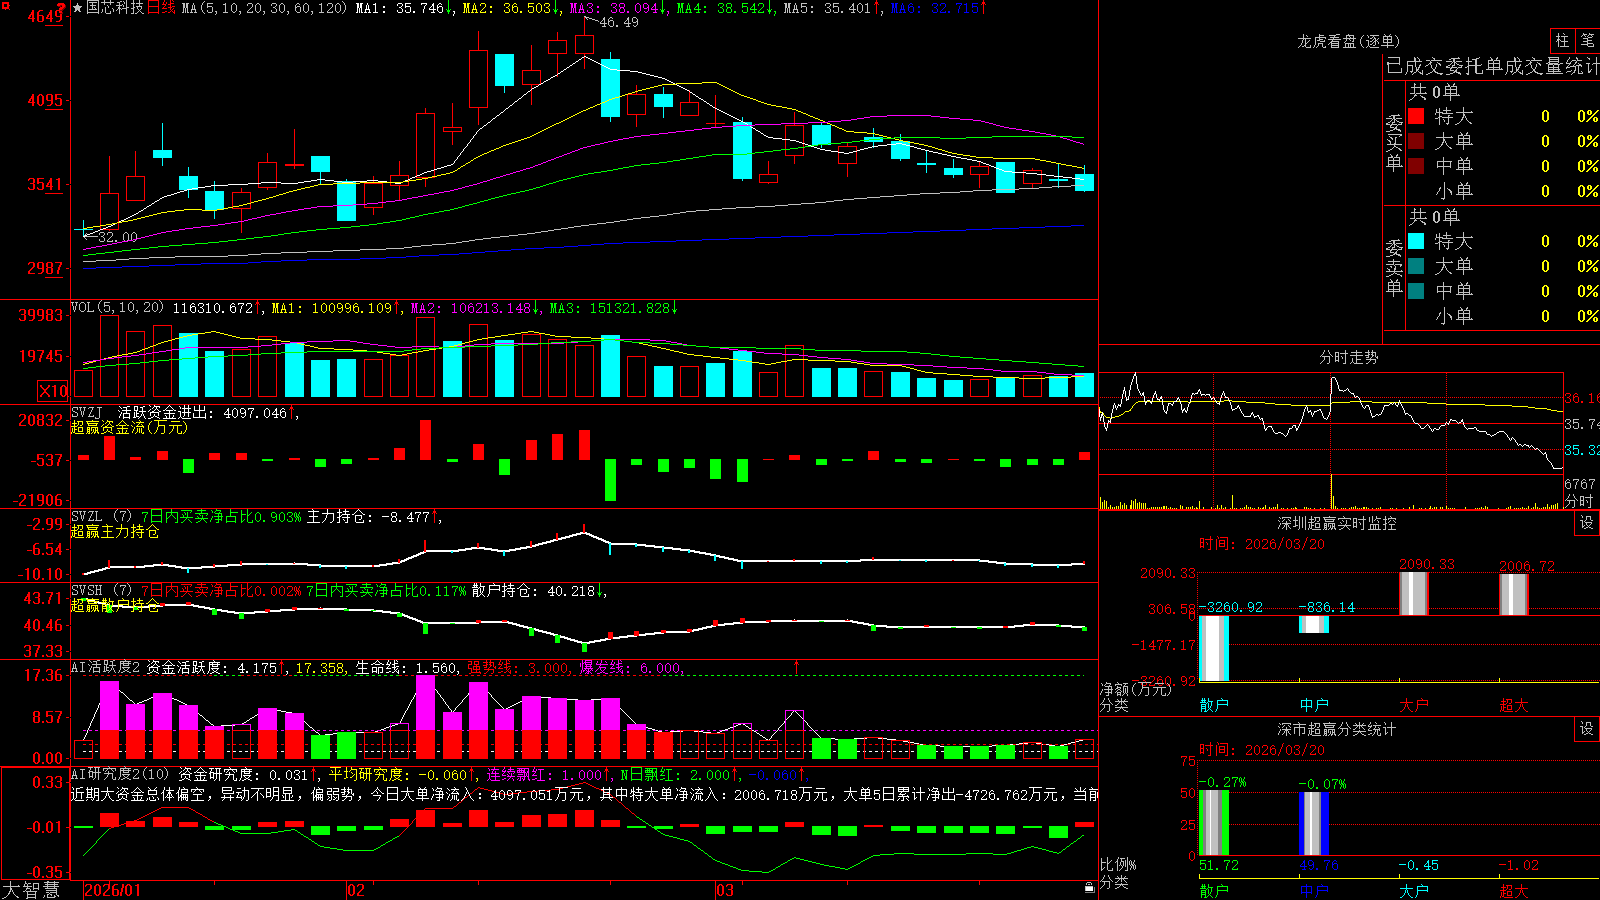Click the dark red 中单 buy-order swatch

[1416, 166]
